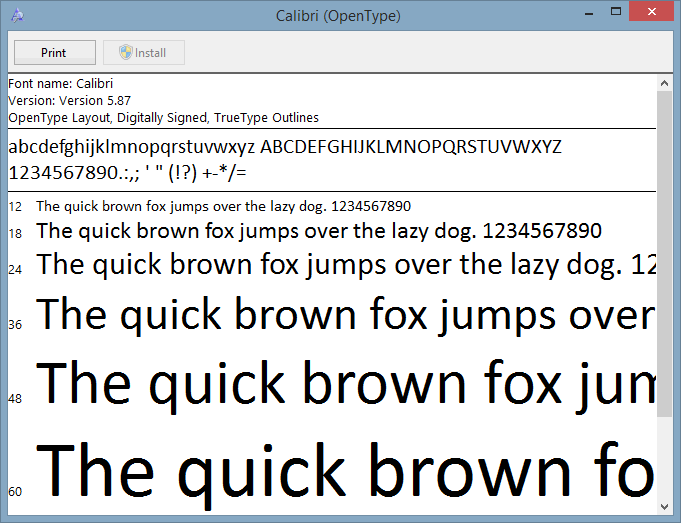
Task: Click the scrollbar down arrow
Action: tap(664, 507)
